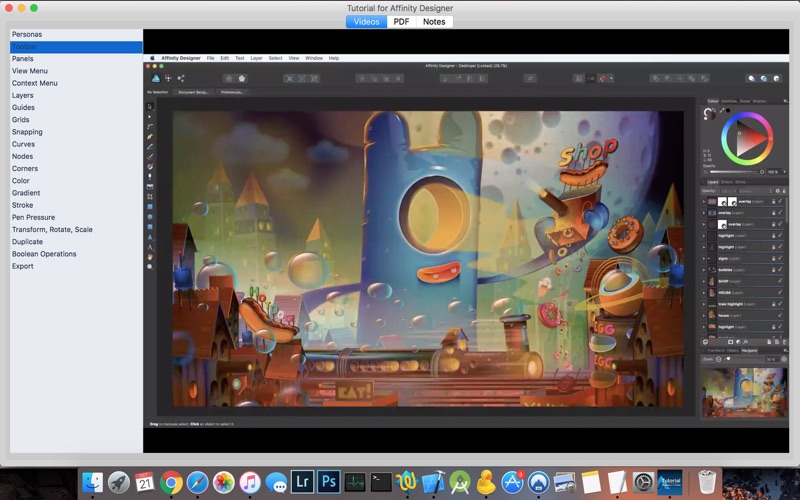
Task: Expand the bubbles layer
Action: pyautogui.click(x=704, y=270)
